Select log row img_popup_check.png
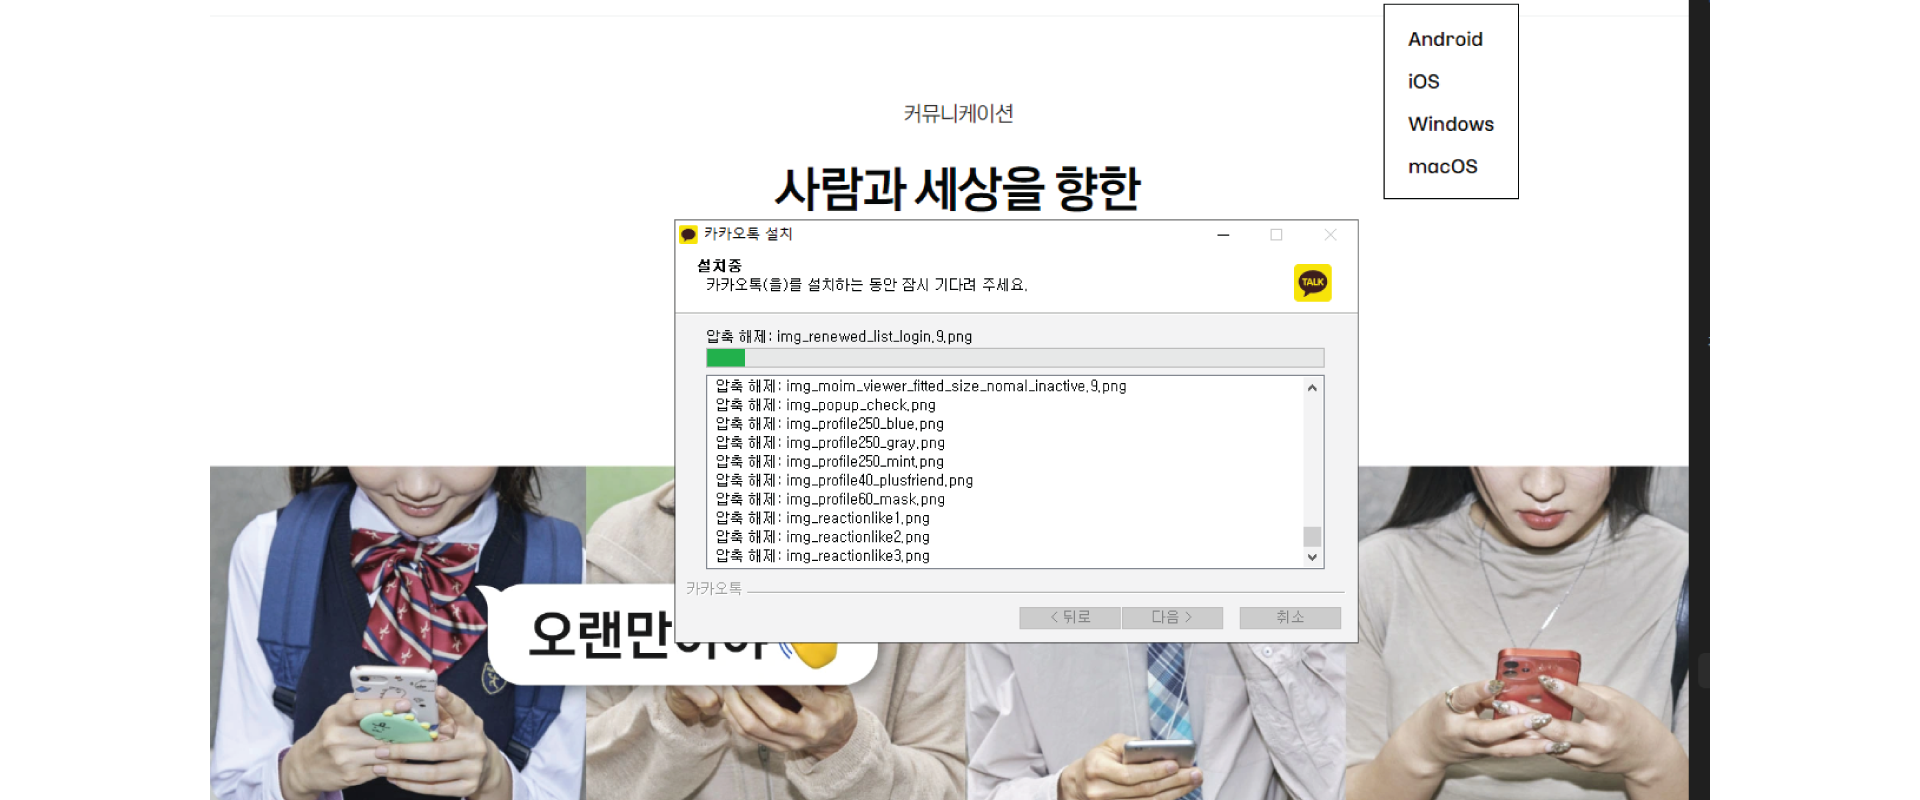 click(x=825, y=405)
